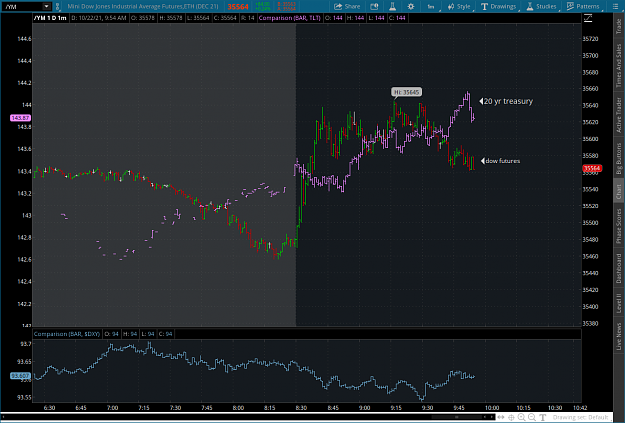Click the dow futures text annotation
Viewport: 625px width, 423px height.
502,161
